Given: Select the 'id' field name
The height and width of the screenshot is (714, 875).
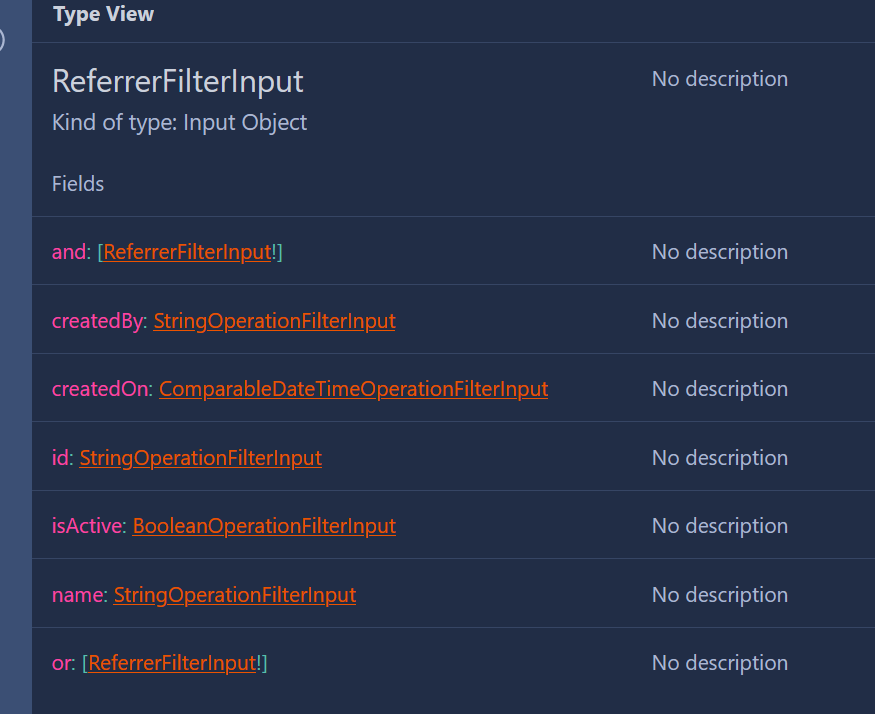Looking at the screenshot, I should pos(60,457).
